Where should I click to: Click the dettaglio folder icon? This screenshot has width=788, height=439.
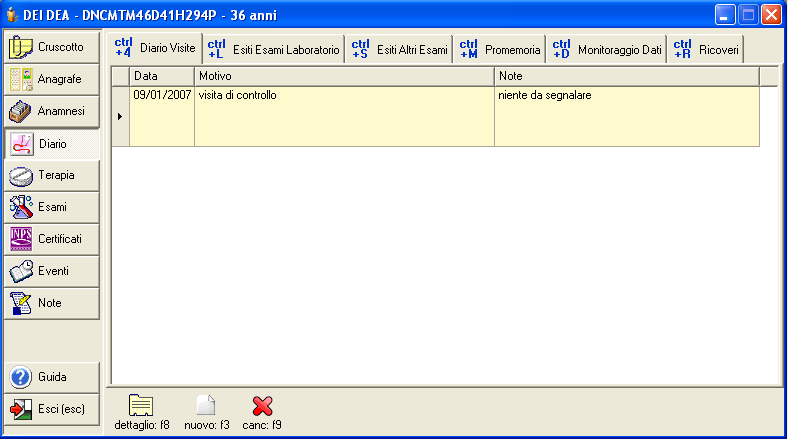tap(141, 405)
